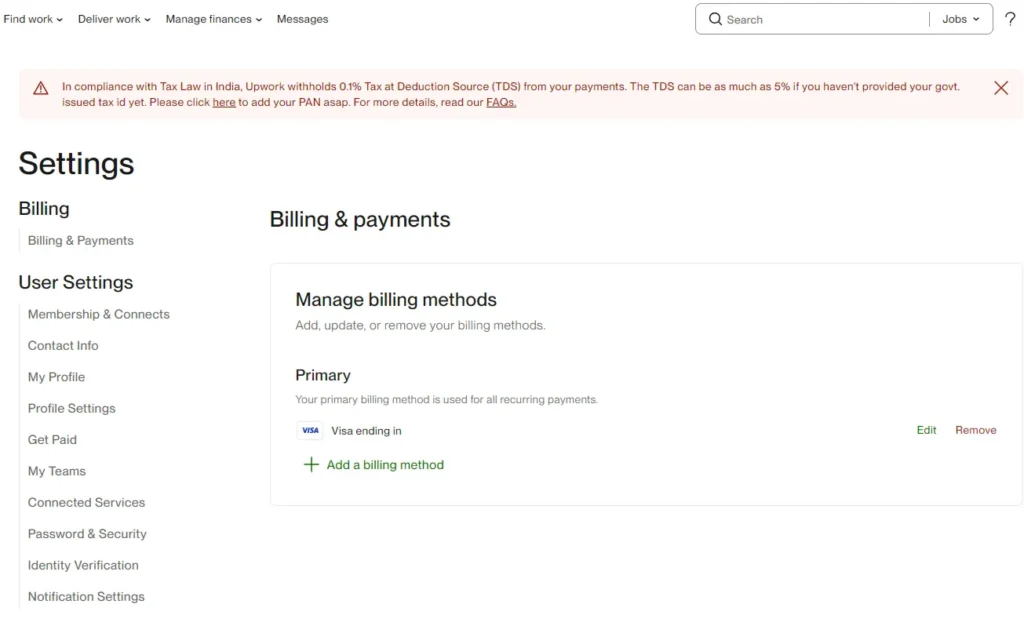Screen dimensions: 1024x633
Task: Click the warning triangle icon in banner
Action: point(40,88)
